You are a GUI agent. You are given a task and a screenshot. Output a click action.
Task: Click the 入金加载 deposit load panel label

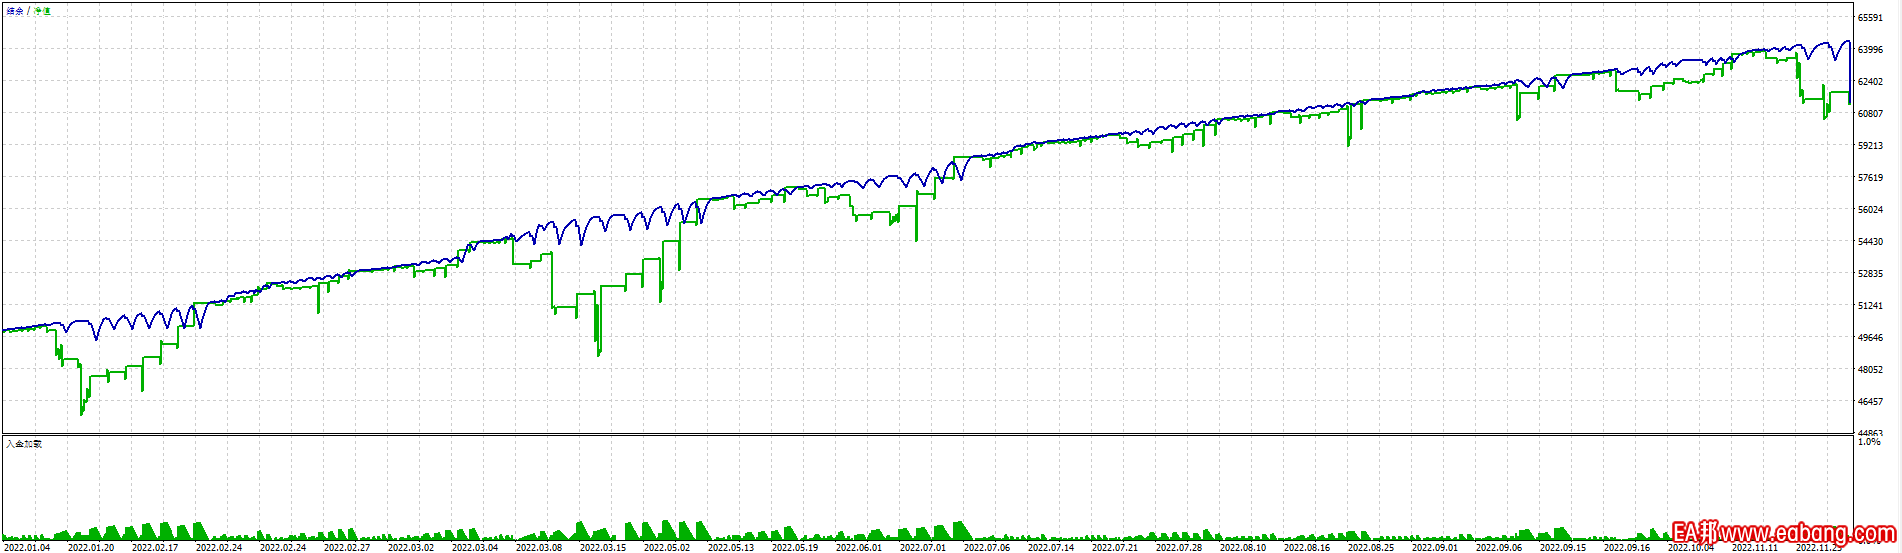click(24, 444)
